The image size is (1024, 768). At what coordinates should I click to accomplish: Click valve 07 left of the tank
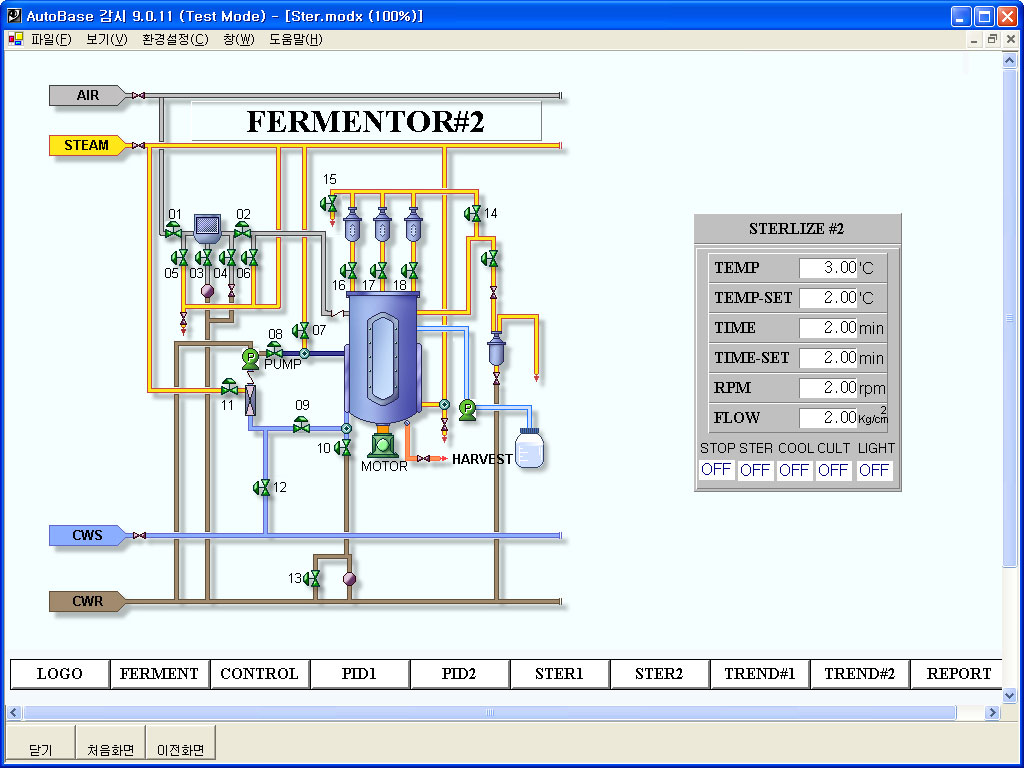(301, 330)
